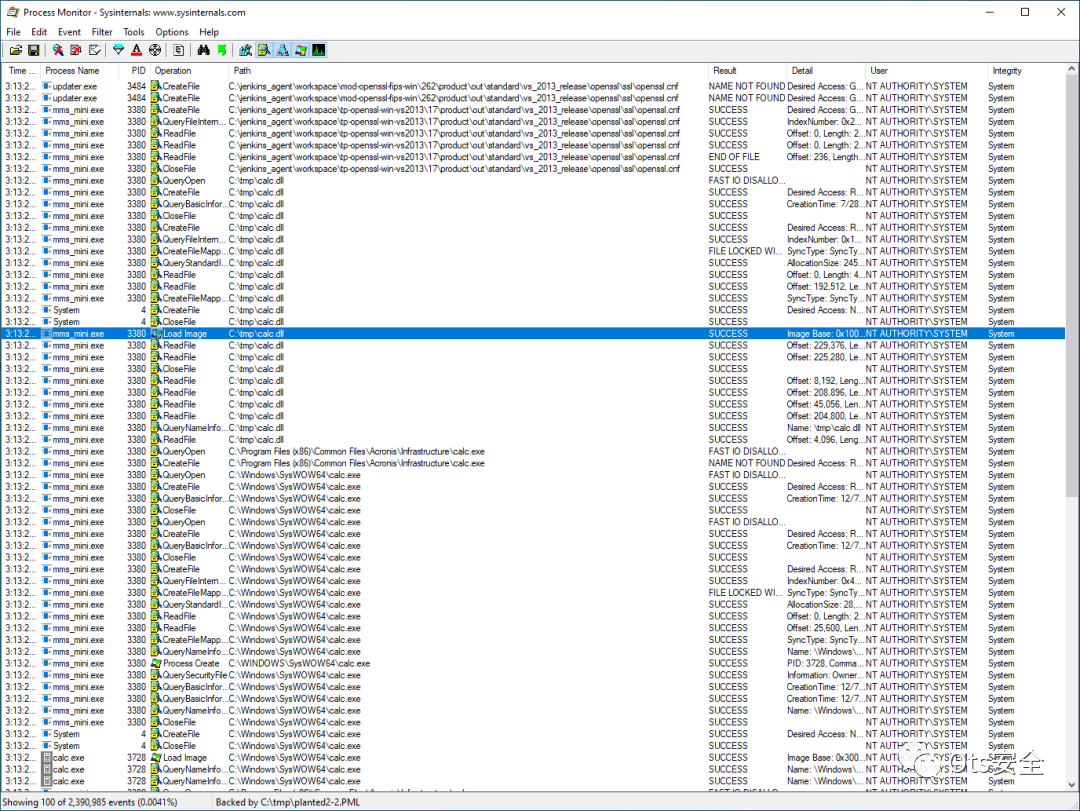Click the Acronis calc.exe QueryOpen path

357,451
